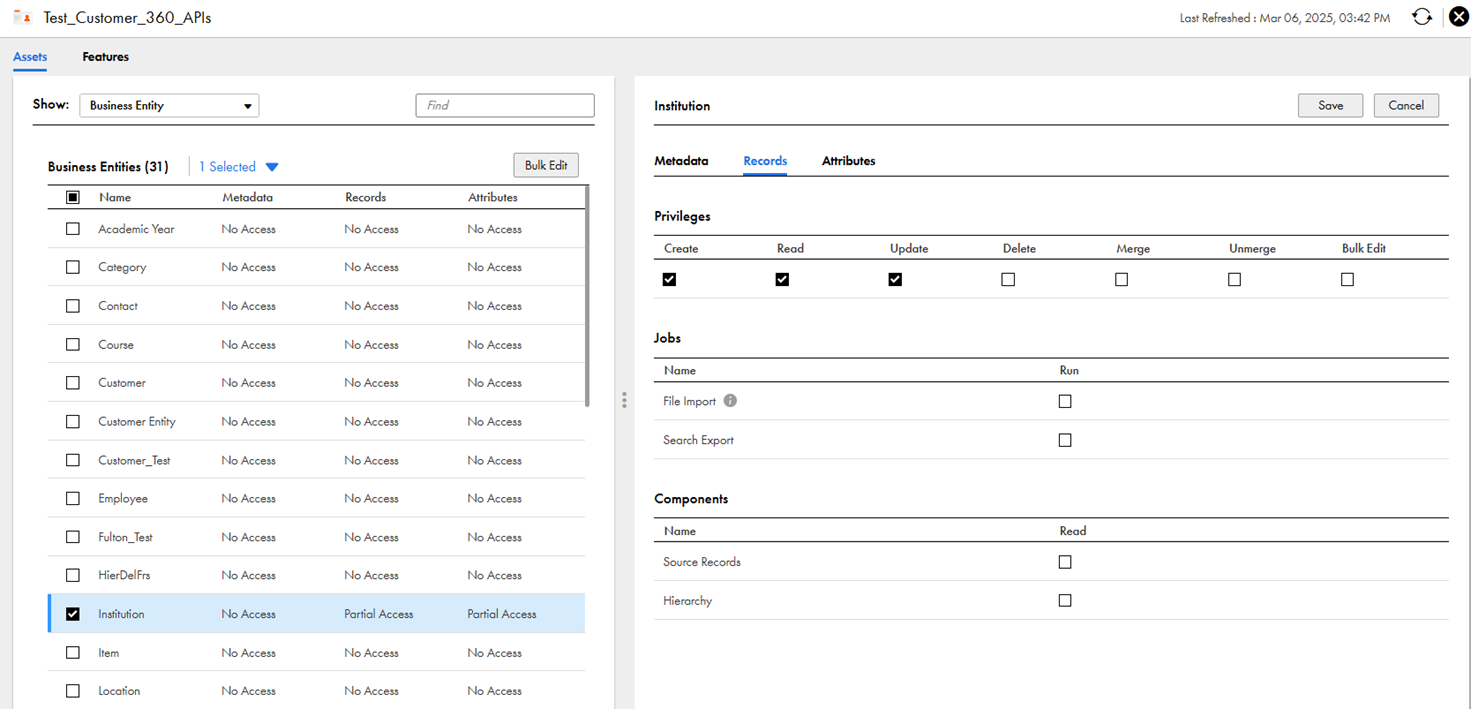Click the Cancel button
Screen dimensions: 1471x709
[x=1406, y=105]
